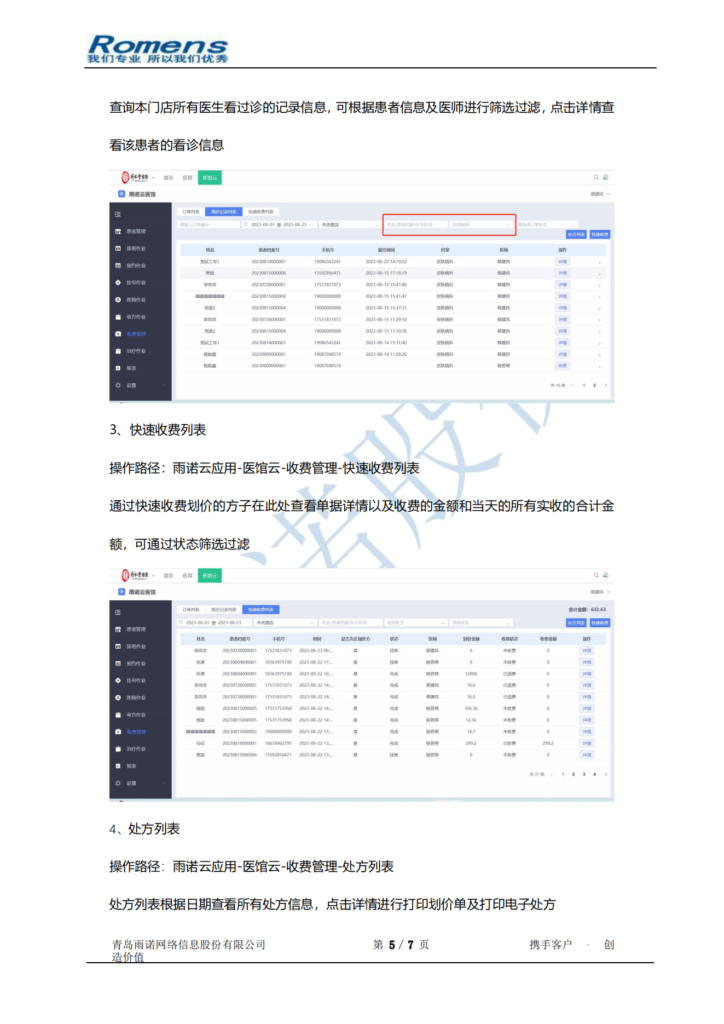Select 快速收费列表 tab in lower screenshot

(x=261, y=609)
